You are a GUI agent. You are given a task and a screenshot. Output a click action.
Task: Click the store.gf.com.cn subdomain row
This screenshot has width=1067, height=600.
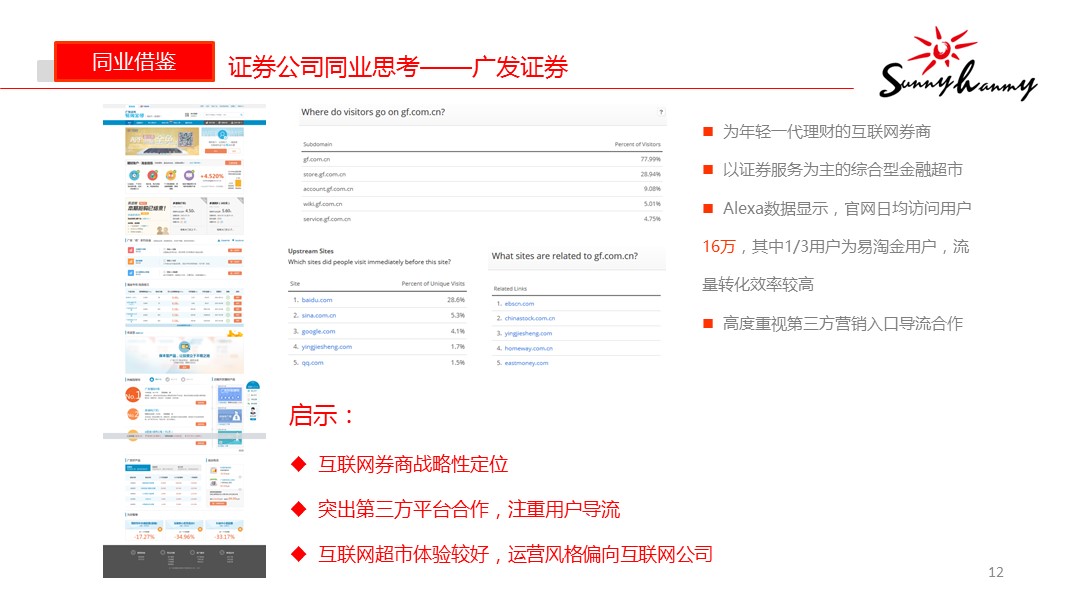(482, 174)
